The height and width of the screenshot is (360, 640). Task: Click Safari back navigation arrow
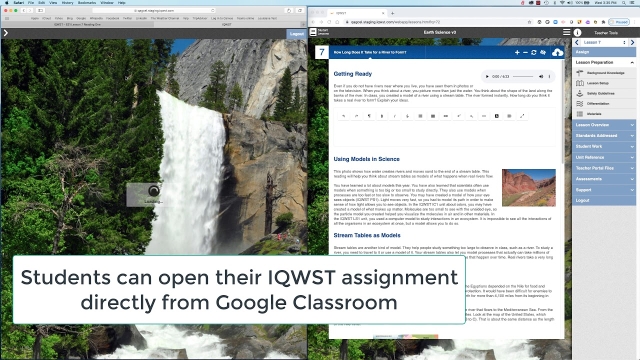pos(24,10)
